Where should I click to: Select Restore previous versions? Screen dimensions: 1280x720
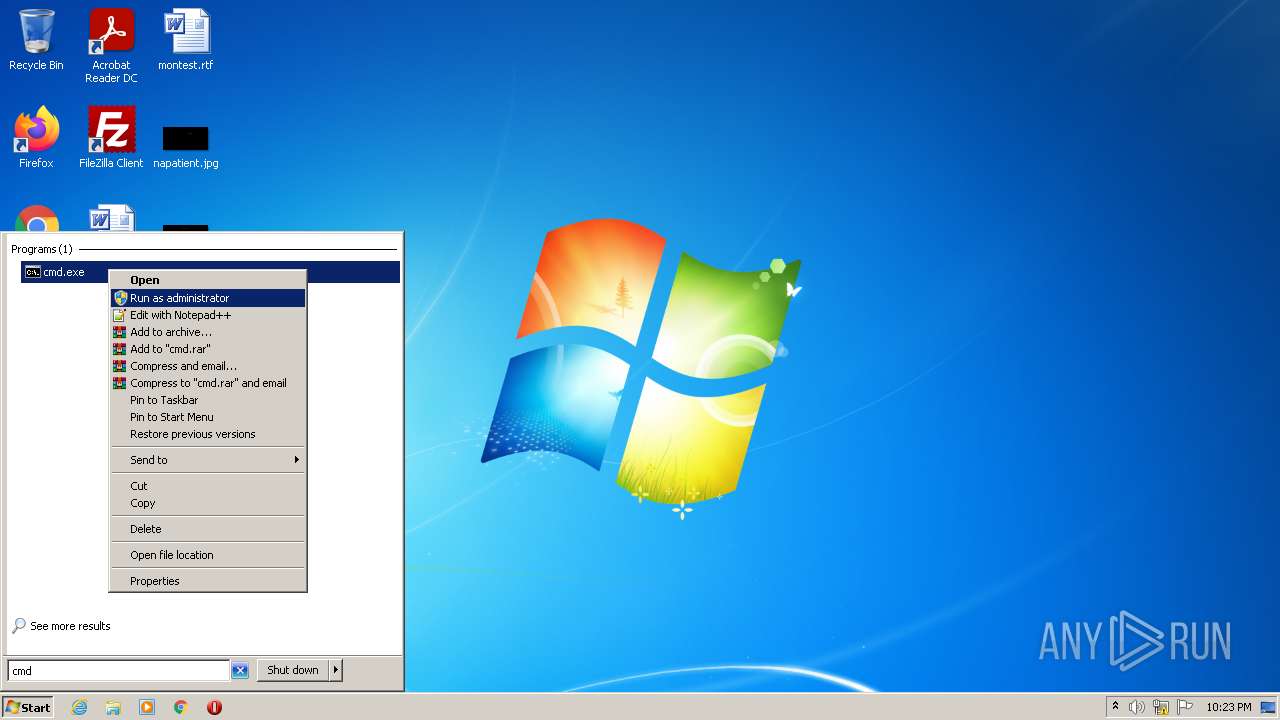point(207,434)
